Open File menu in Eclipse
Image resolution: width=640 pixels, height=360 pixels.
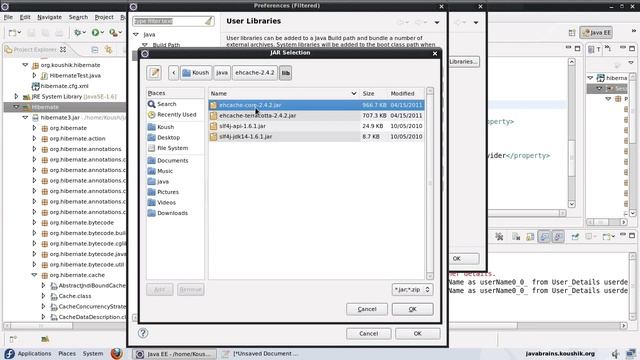click(x=8, y=17)
